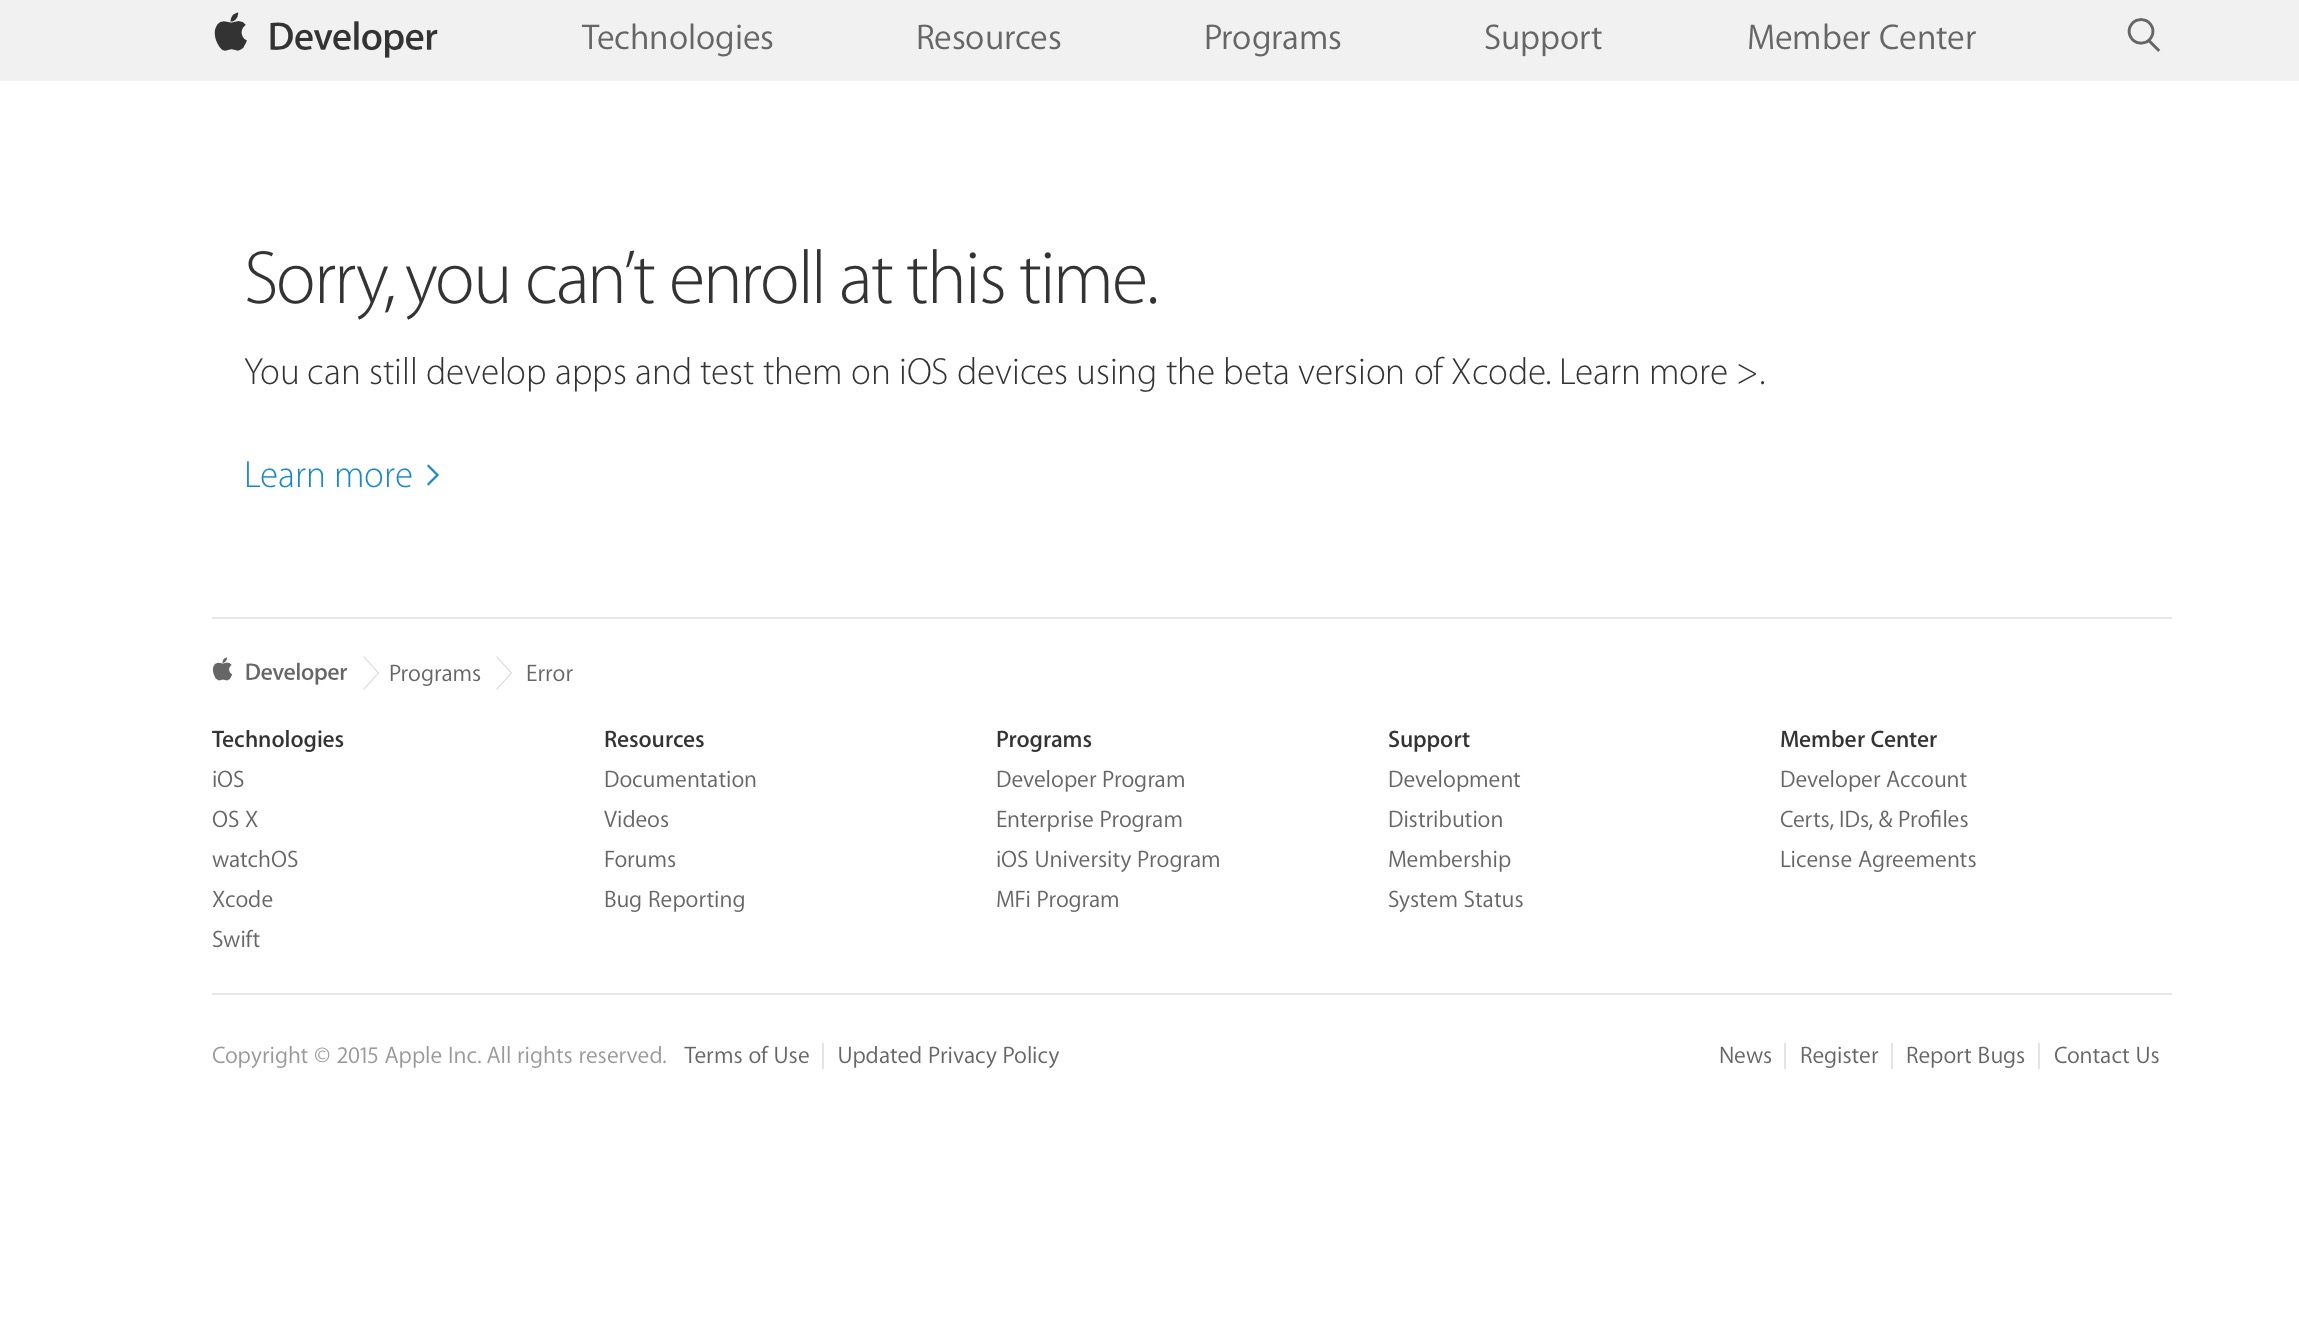Viewport: 2299px width, 1326px height.
Task: Open the Swift footer link
Action: pyautogui.click(x=236, y=939)
